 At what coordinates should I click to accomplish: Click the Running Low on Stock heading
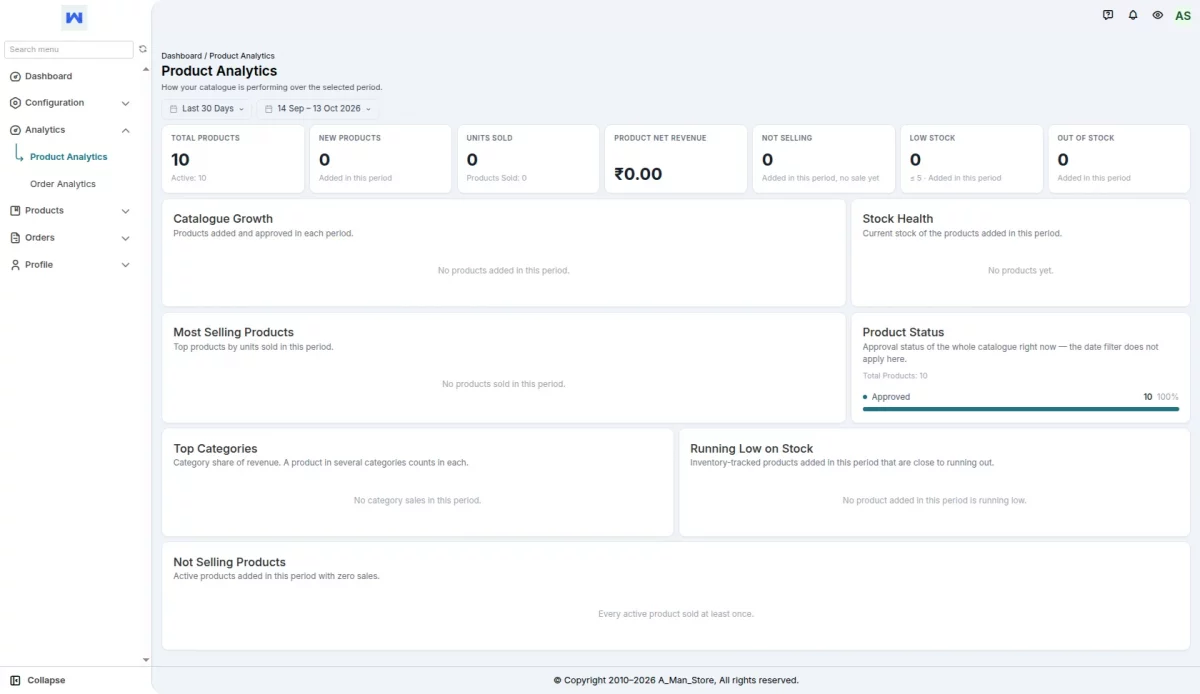click(x=752, y=449)
